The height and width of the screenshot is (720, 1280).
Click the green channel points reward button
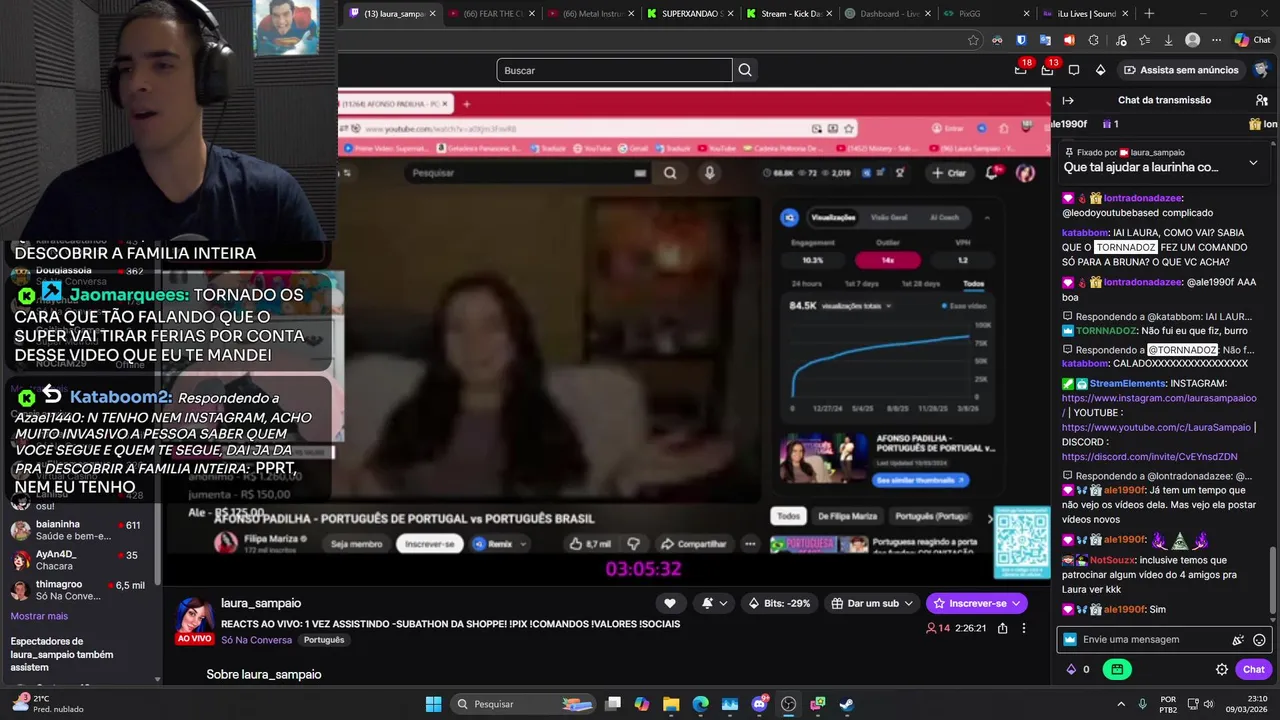(x=1117, y=669)
